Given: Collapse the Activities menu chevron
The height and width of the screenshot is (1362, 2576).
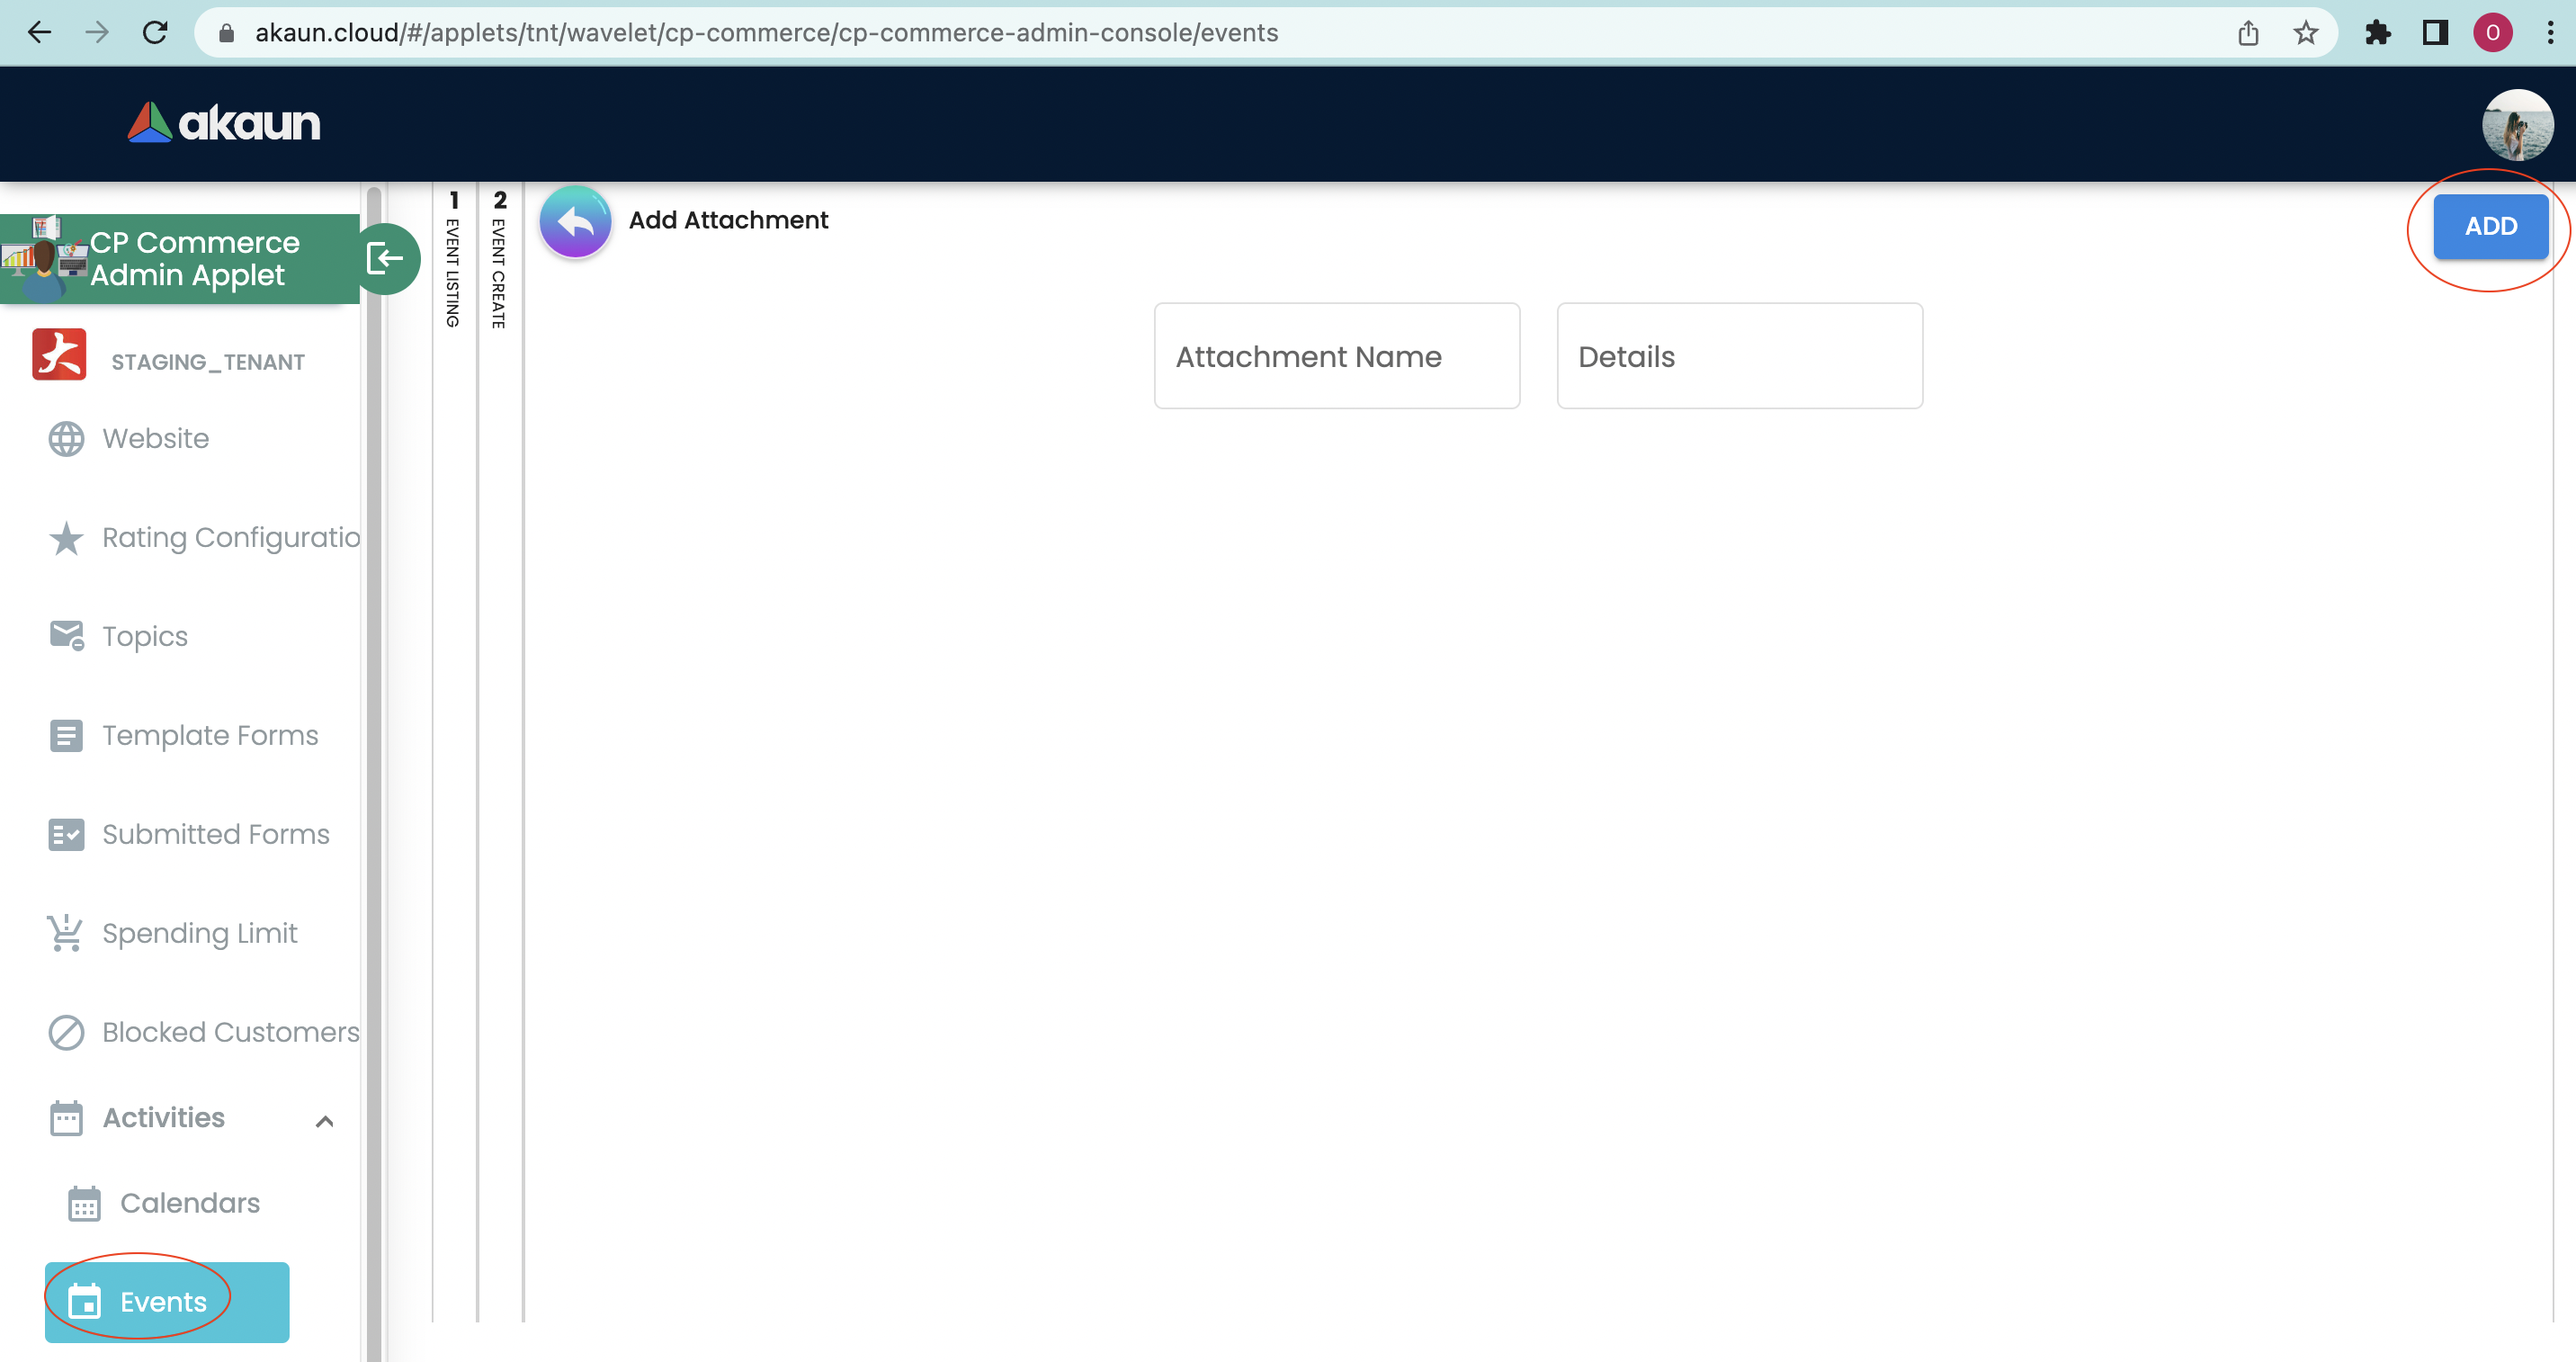Looking at the screenshot, I should 324,1120.
